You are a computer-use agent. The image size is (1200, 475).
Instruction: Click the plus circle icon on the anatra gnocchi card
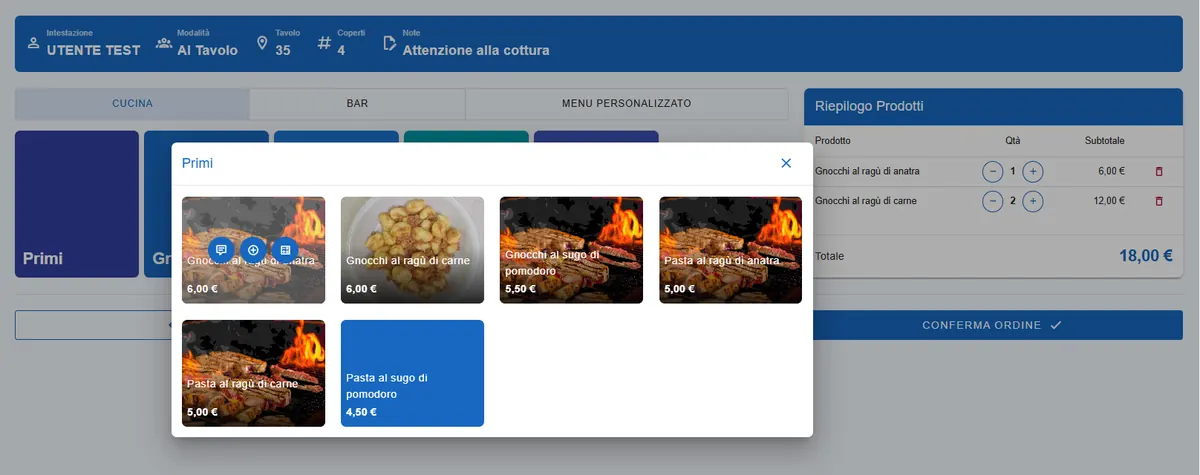[253, 250]
